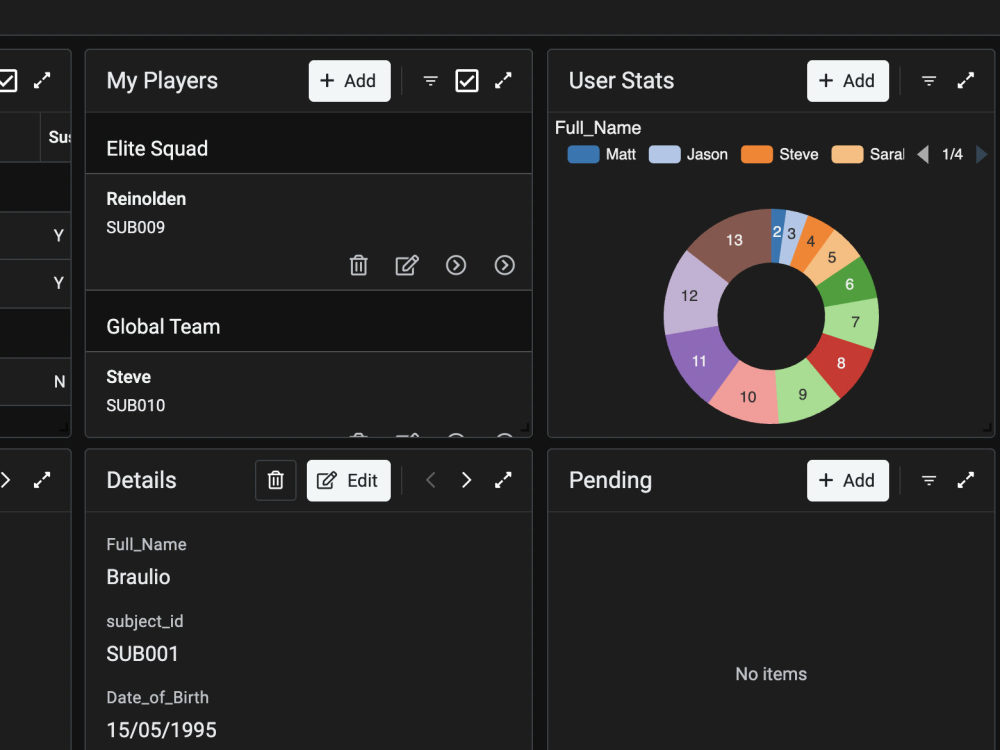Select donut slice labeled 8

pos(841,363)
